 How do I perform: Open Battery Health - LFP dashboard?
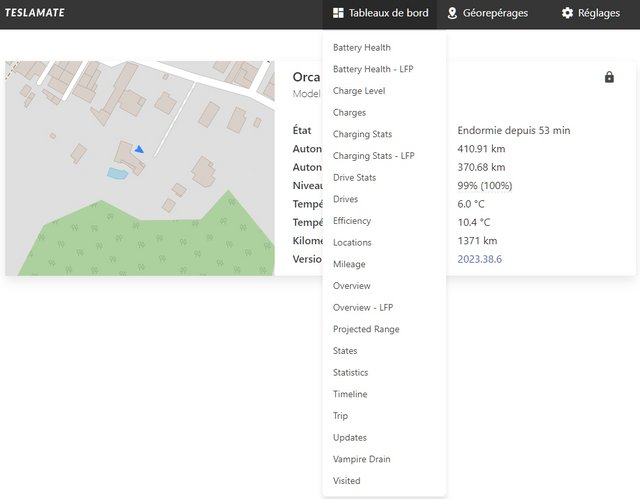coord(373,69)
